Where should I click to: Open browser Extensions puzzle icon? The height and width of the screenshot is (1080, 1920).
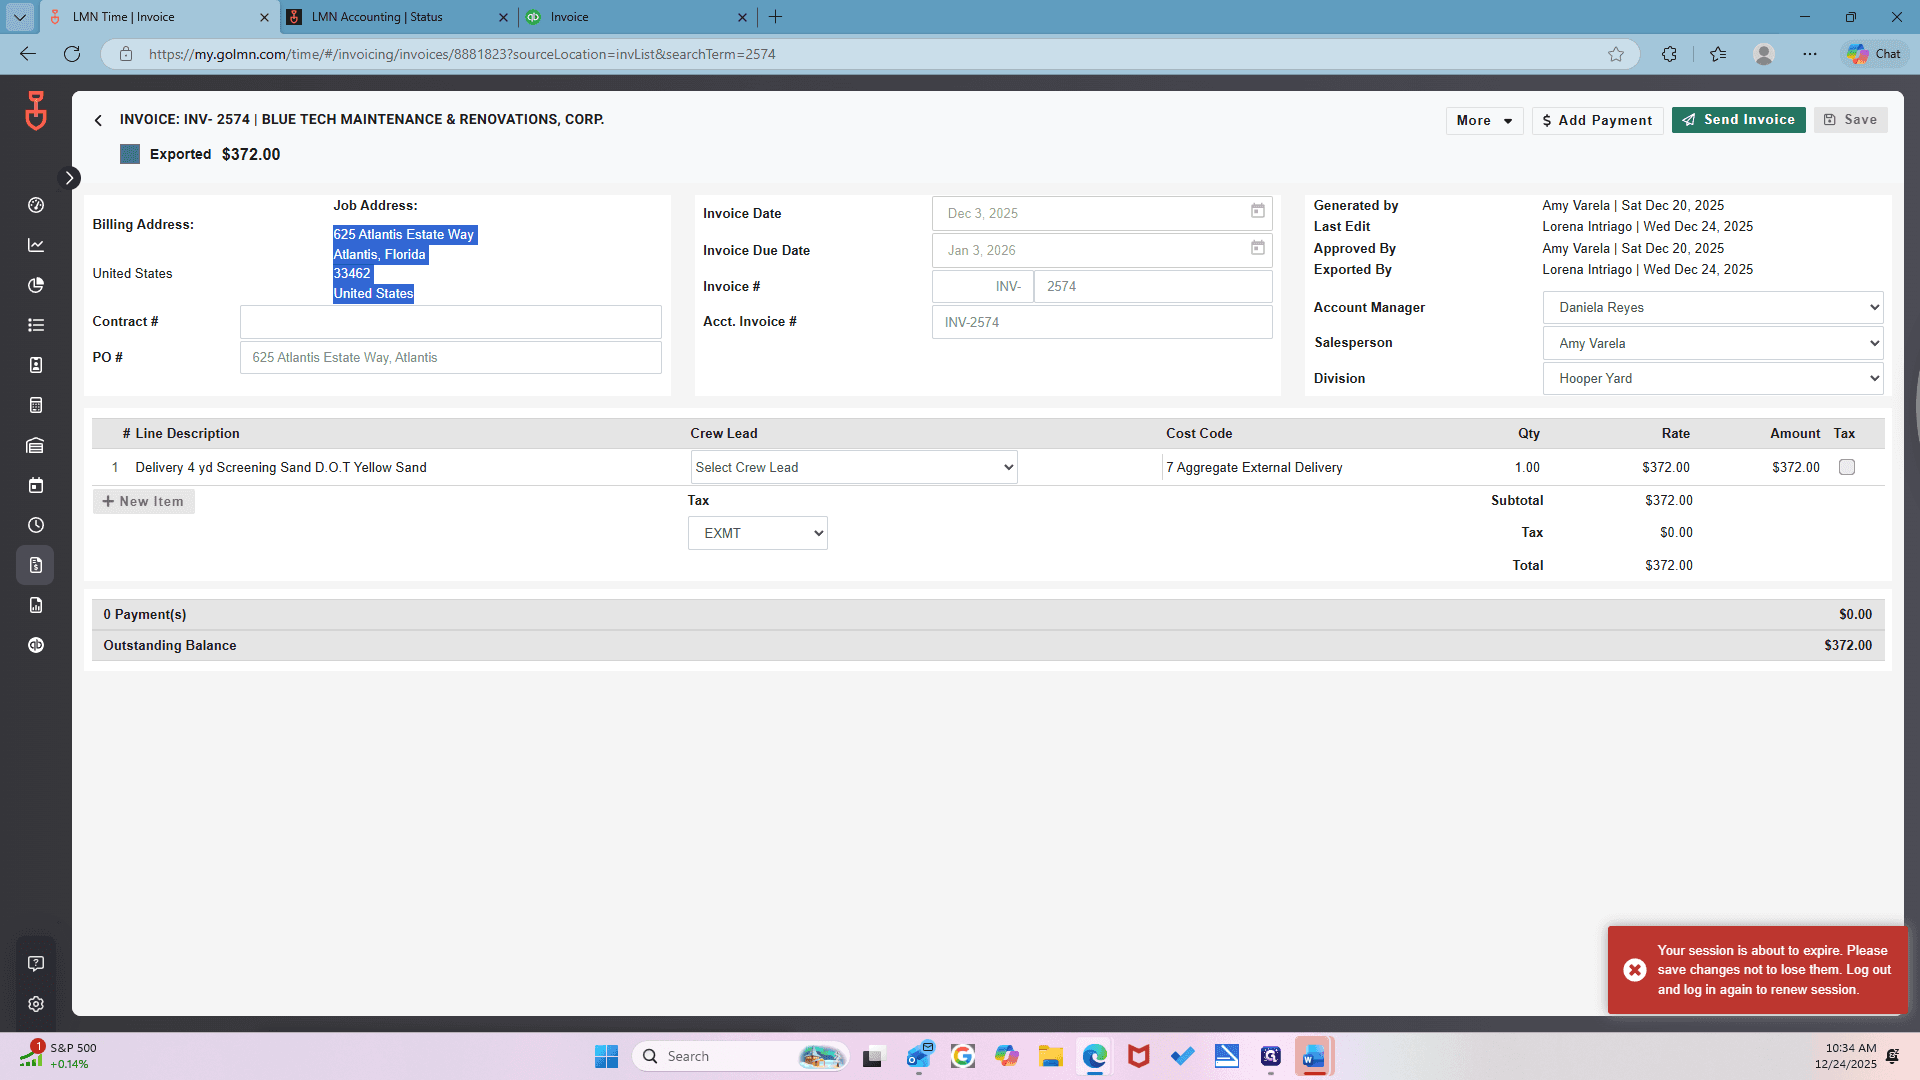click(x=1669, y=54)
